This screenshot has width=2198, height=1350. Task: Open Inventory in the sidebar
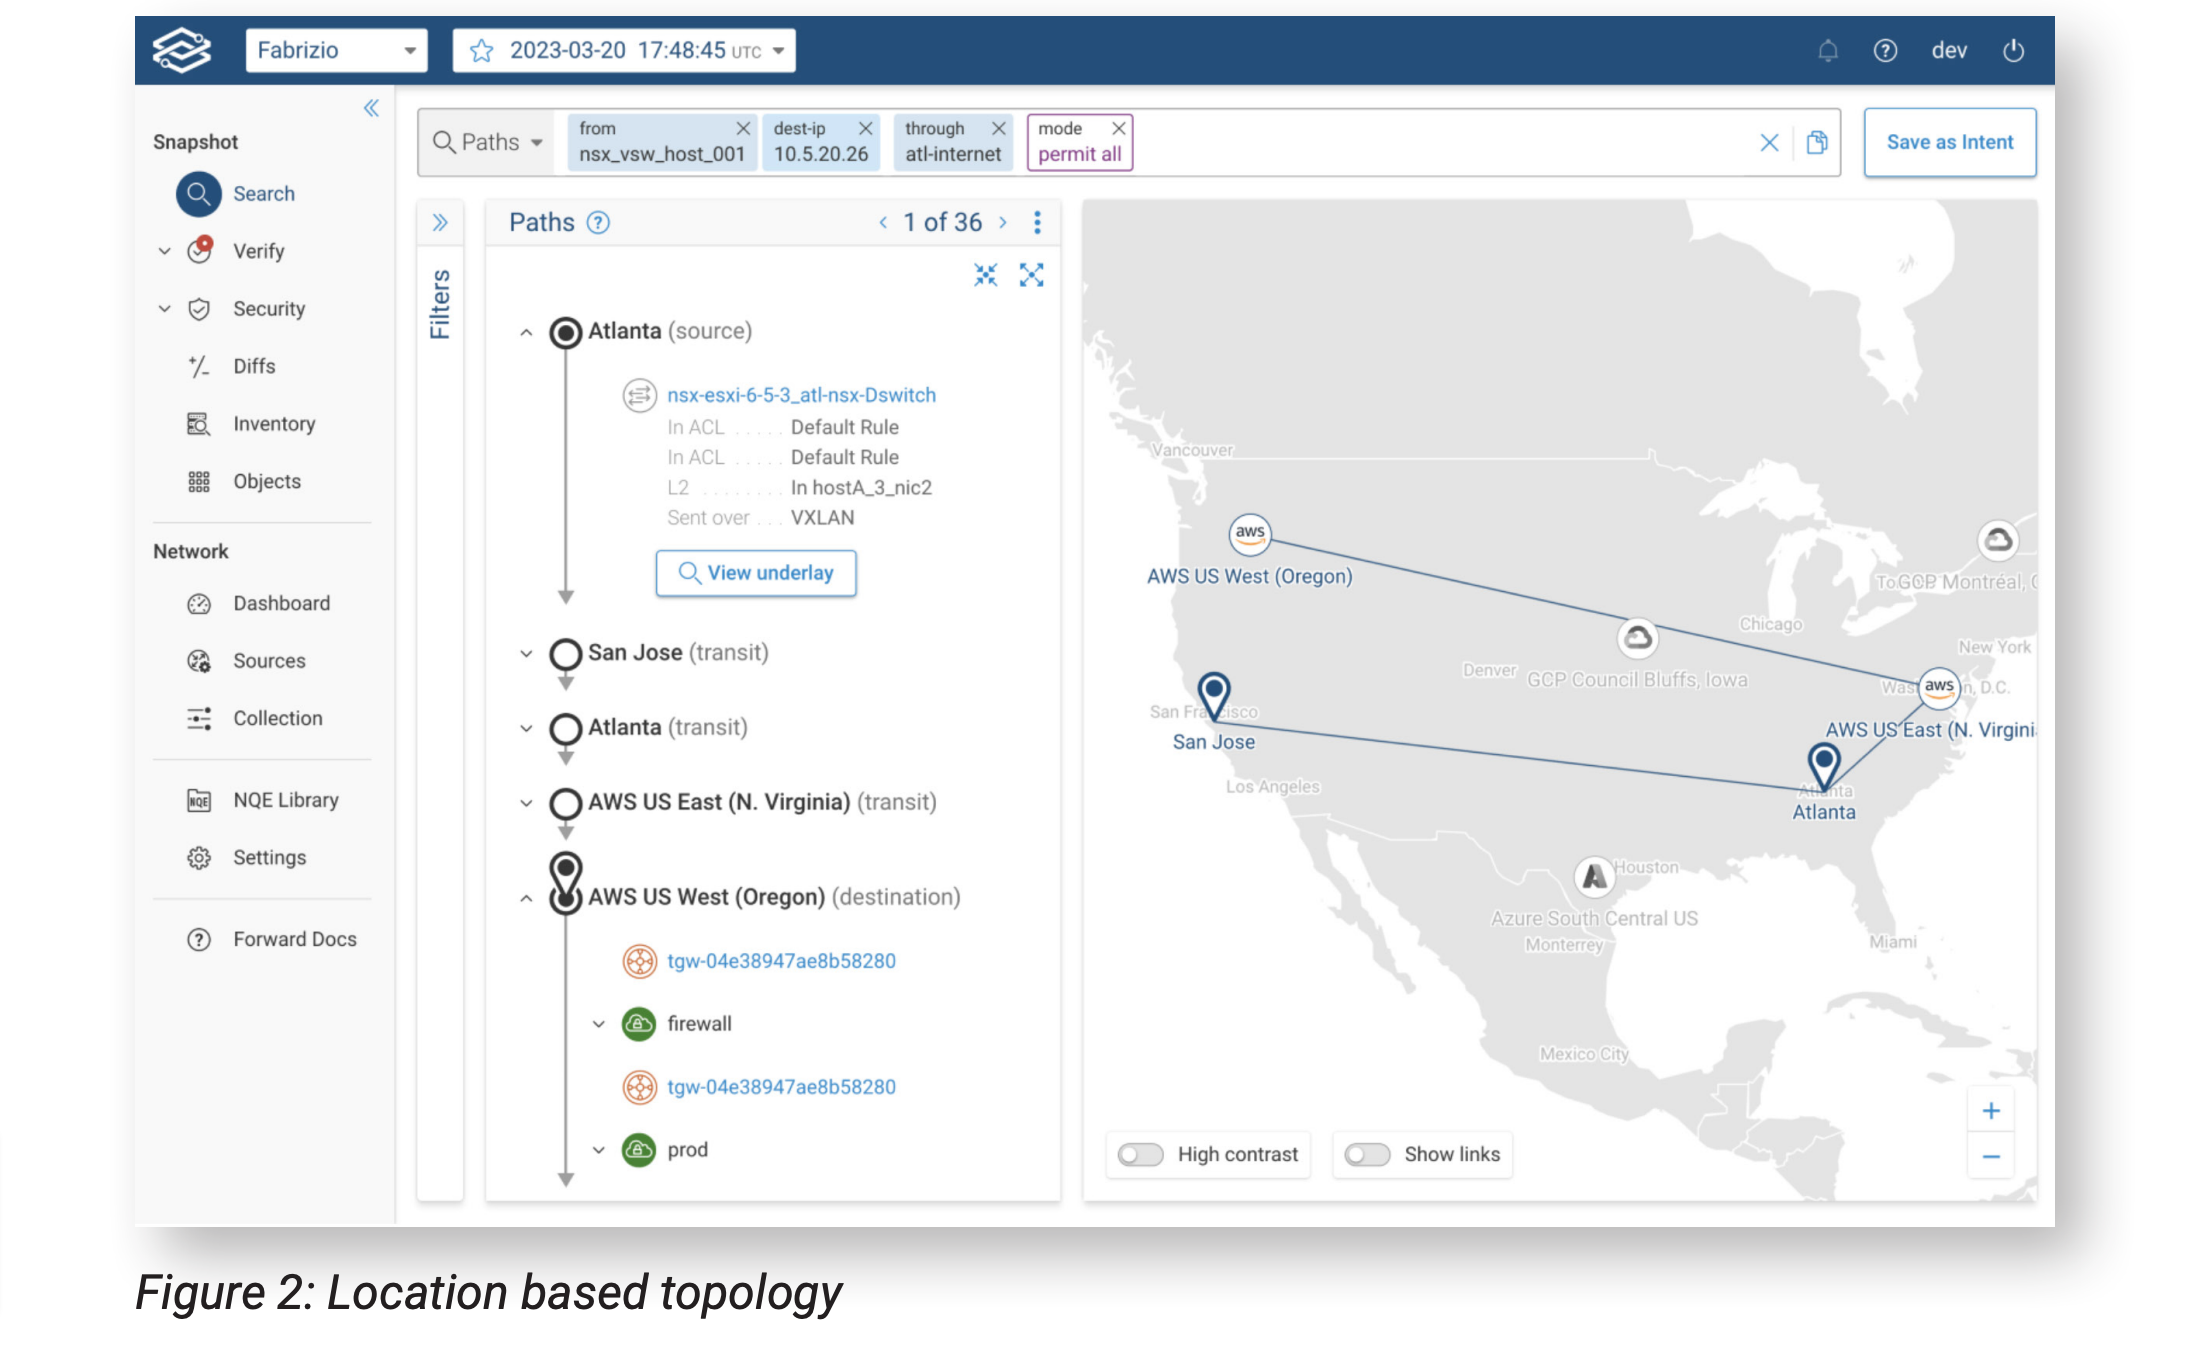click(x=273, y=424)
